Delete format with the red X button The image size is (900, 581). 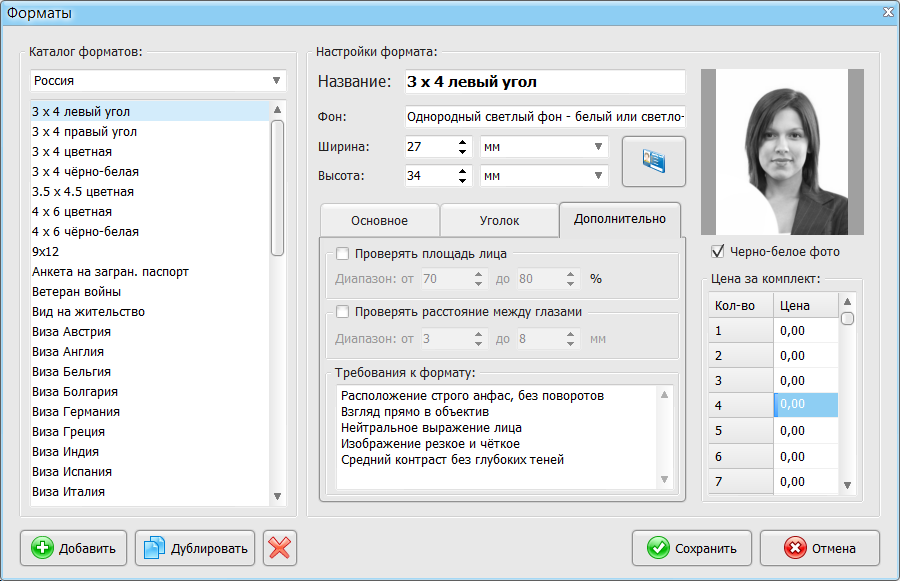coord(280,548)
